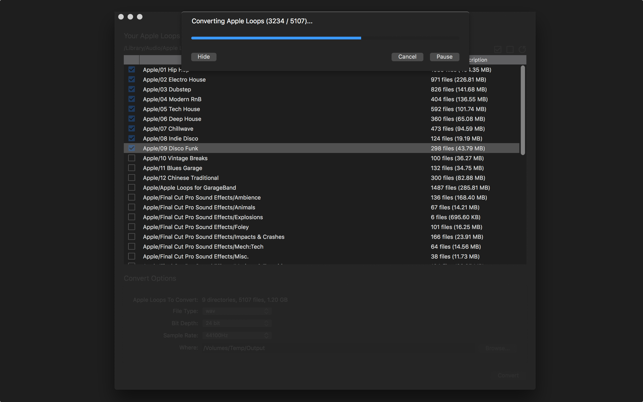Click '9 directories, 5107 files' summary text
This screenshot has height=402, width=643.
tap(245, 300)
